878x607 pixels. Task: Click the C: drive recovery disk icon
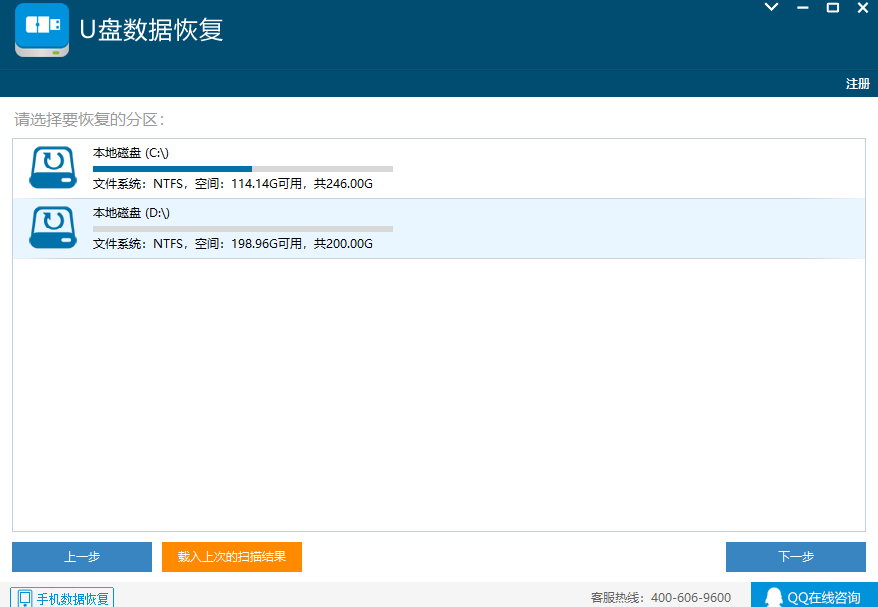[x=53, y=168]
